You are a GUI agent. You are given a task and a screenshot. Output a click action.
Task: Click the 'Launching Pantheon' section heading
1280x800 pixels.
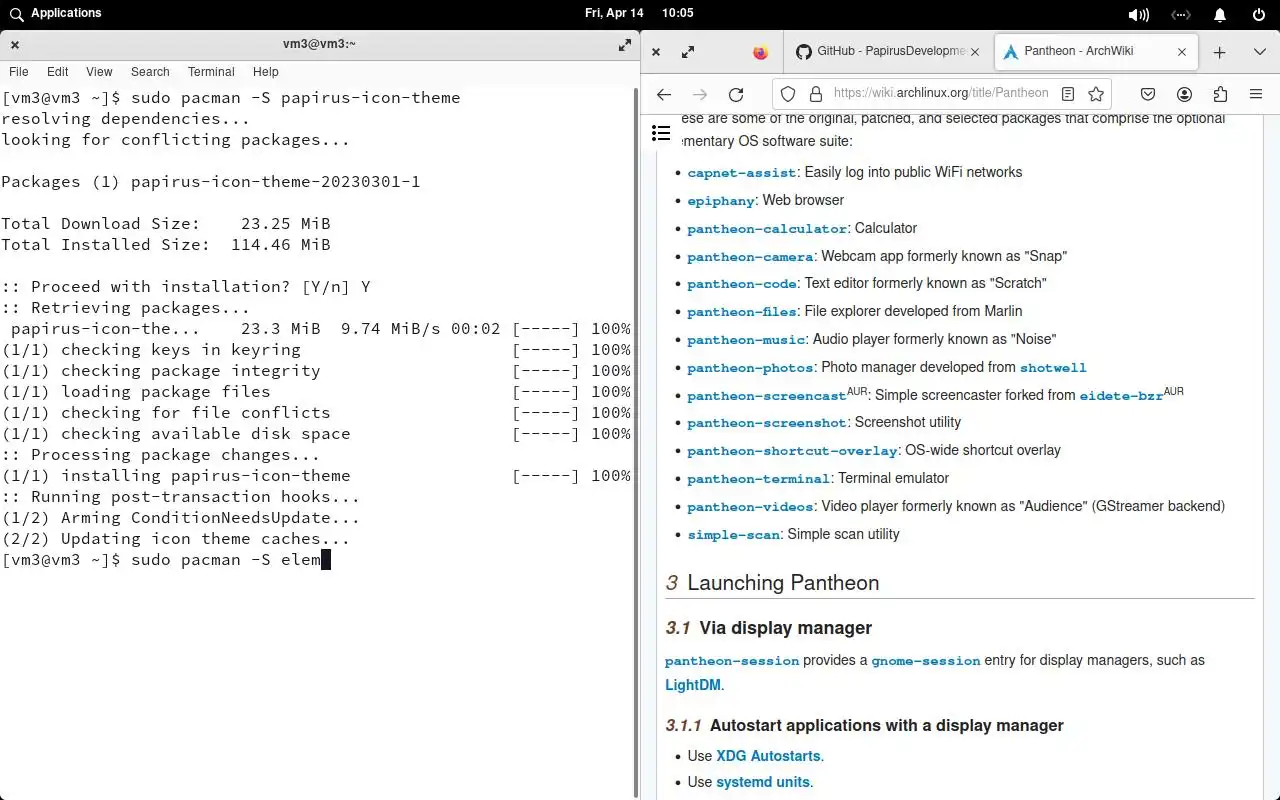coord(783,583)
